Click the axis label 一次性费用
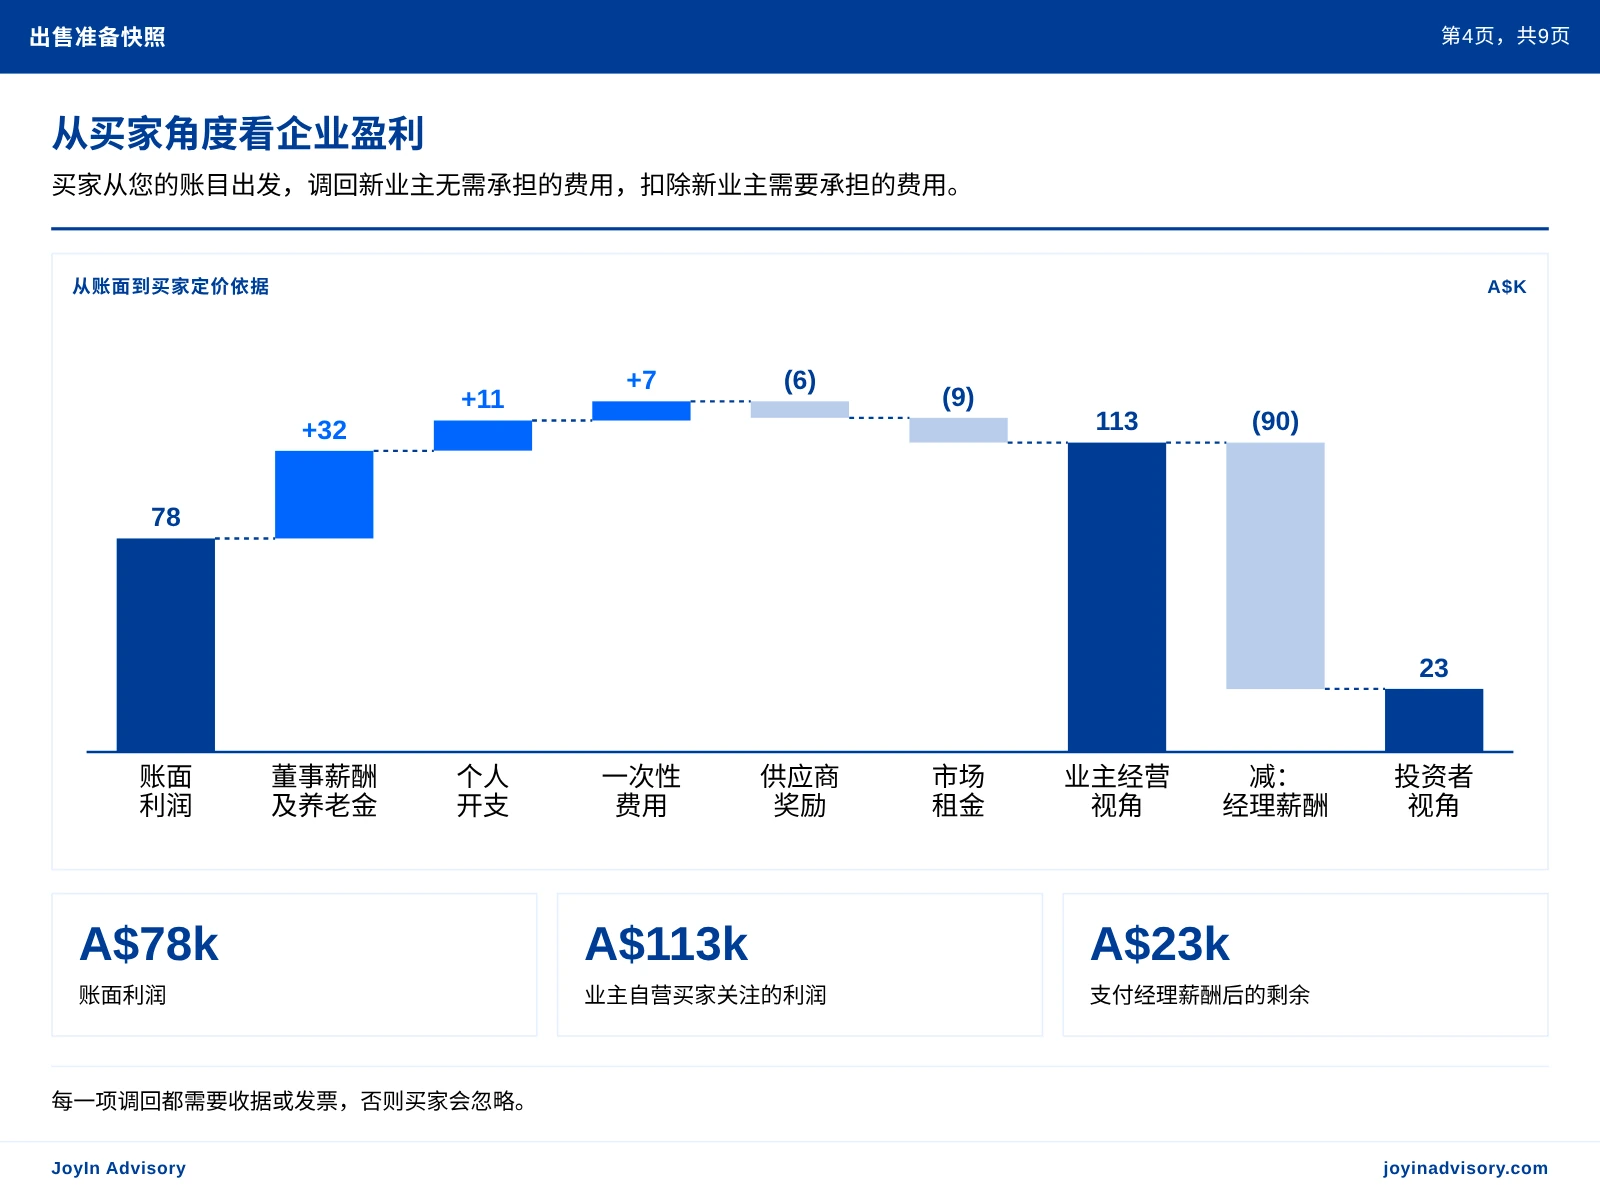 641,791
